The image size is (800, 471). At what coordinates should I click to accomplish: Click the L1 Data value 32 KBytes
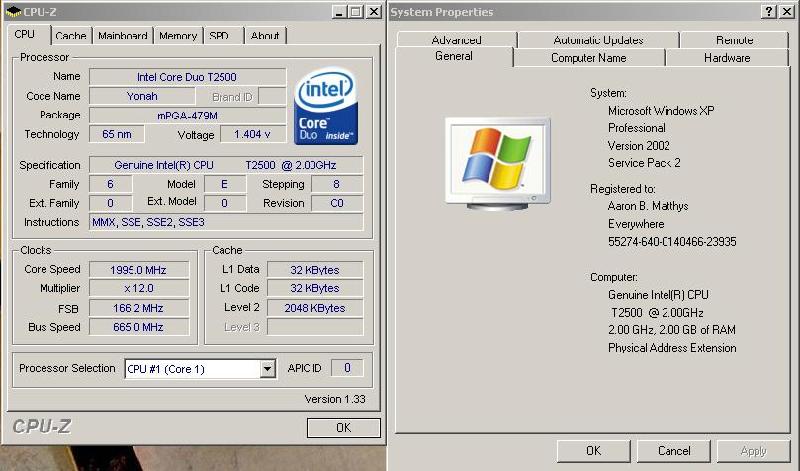[x=315, y=269]
